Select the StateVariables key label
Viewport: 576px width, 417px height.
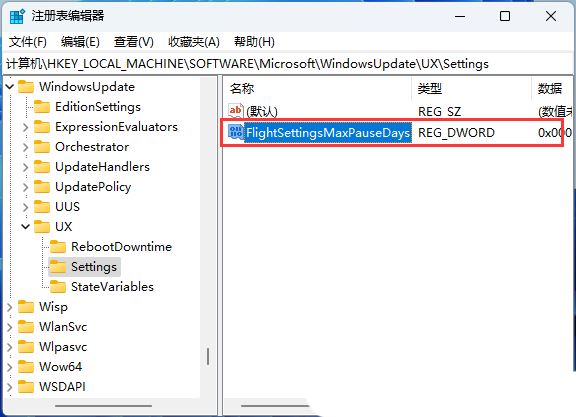112,287
